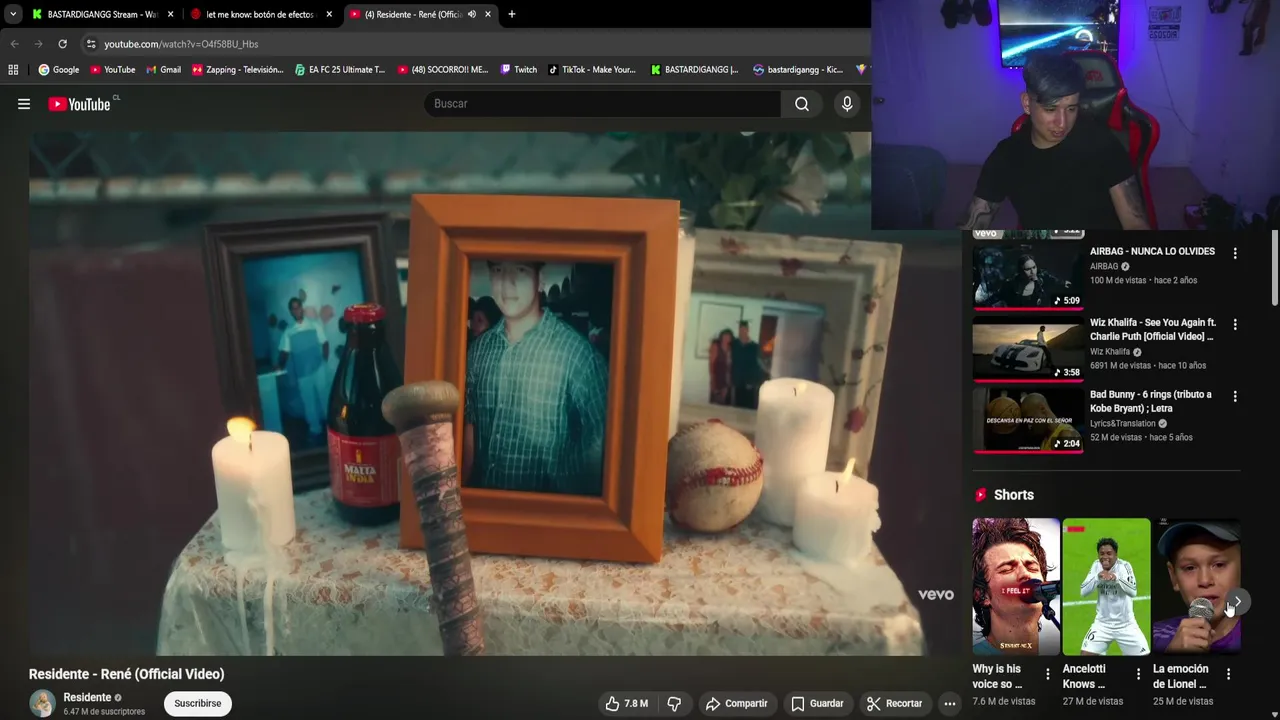Click the Suscribirse button

coord(198,703)
